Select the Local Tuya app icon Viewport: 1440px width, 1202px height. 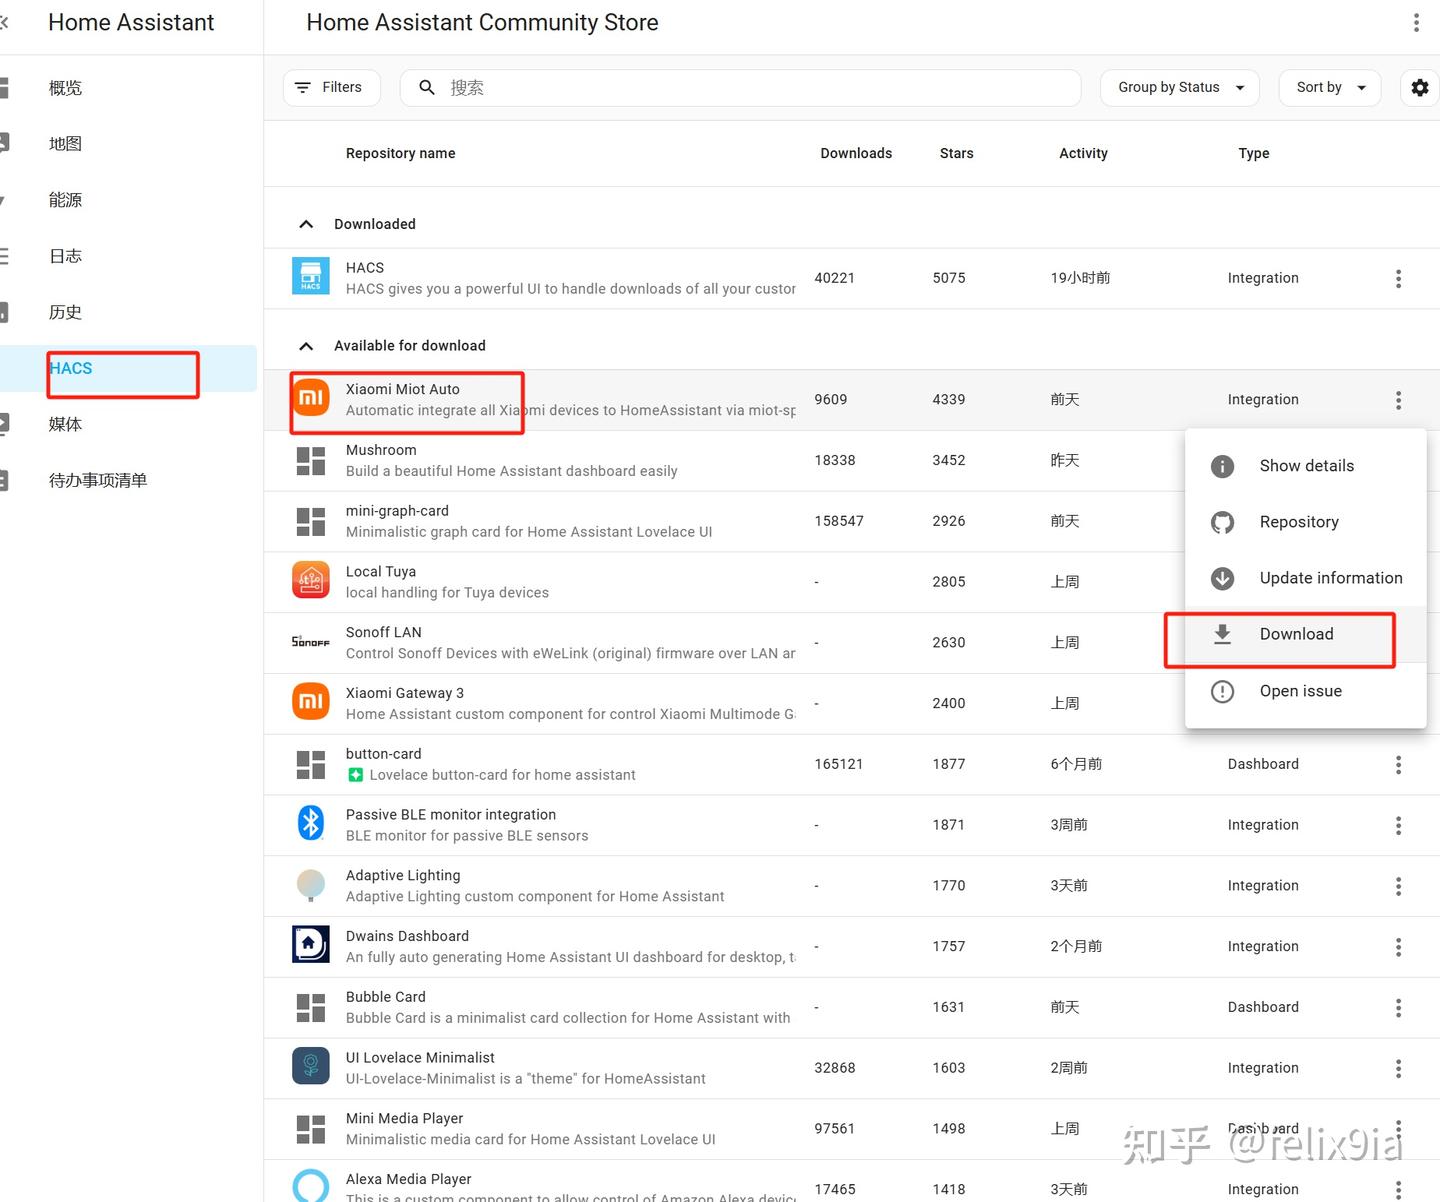[x=310, y=579]
